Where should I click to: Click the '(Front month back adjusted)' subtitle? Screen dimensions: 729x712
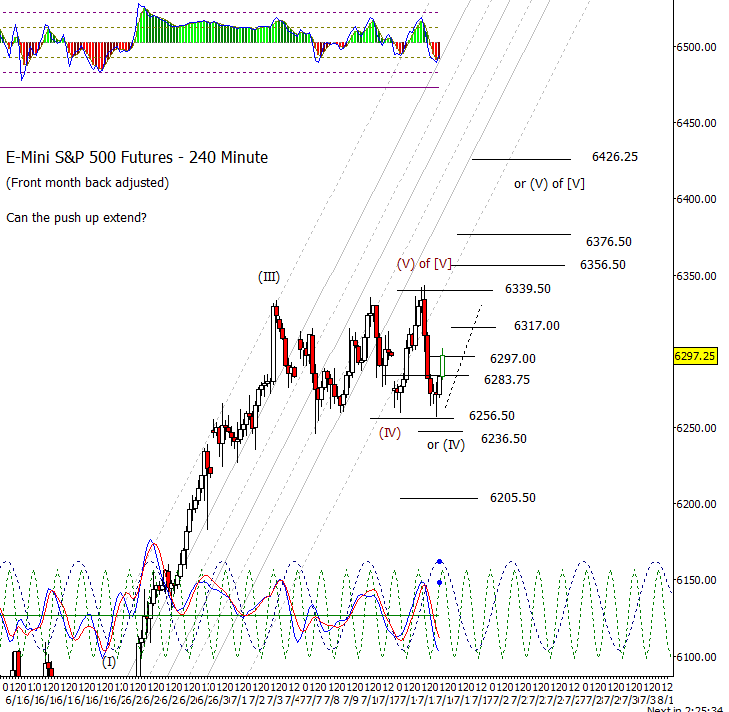tap(87, 183)
